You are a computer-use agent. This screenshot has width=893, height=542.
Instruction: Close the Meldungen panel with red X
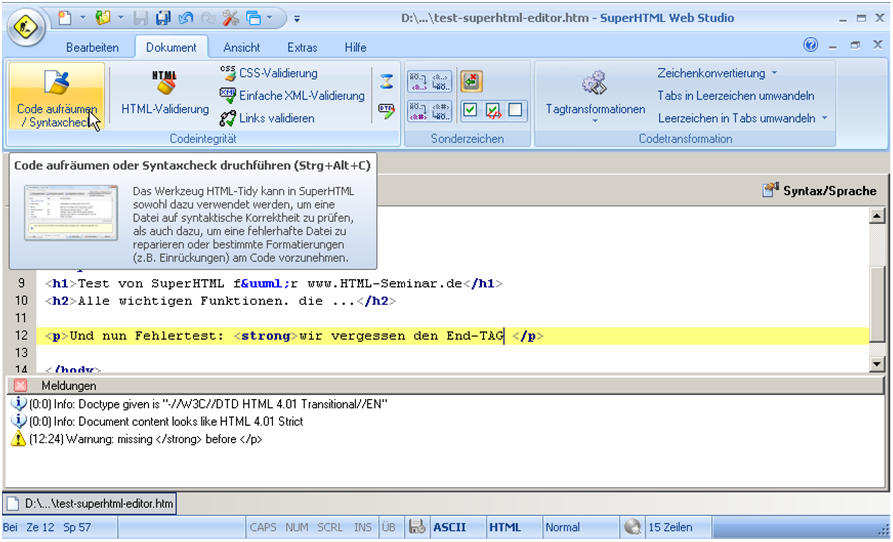20,385
